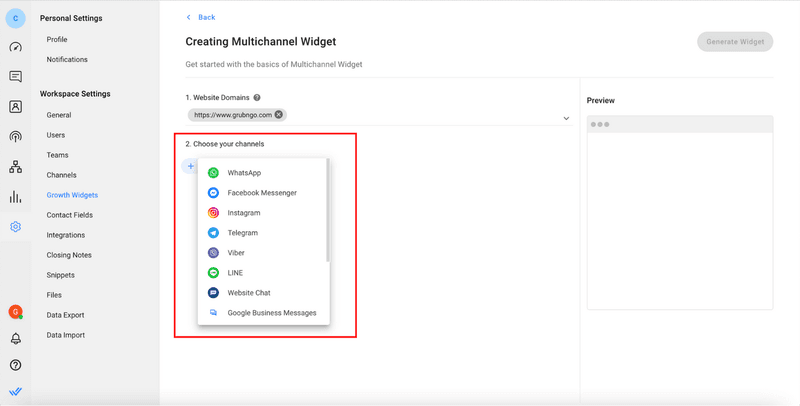Viewport: 800px width, 406px height.
Task: Open the Reports bar chart icon
Action: click(15, 196)
